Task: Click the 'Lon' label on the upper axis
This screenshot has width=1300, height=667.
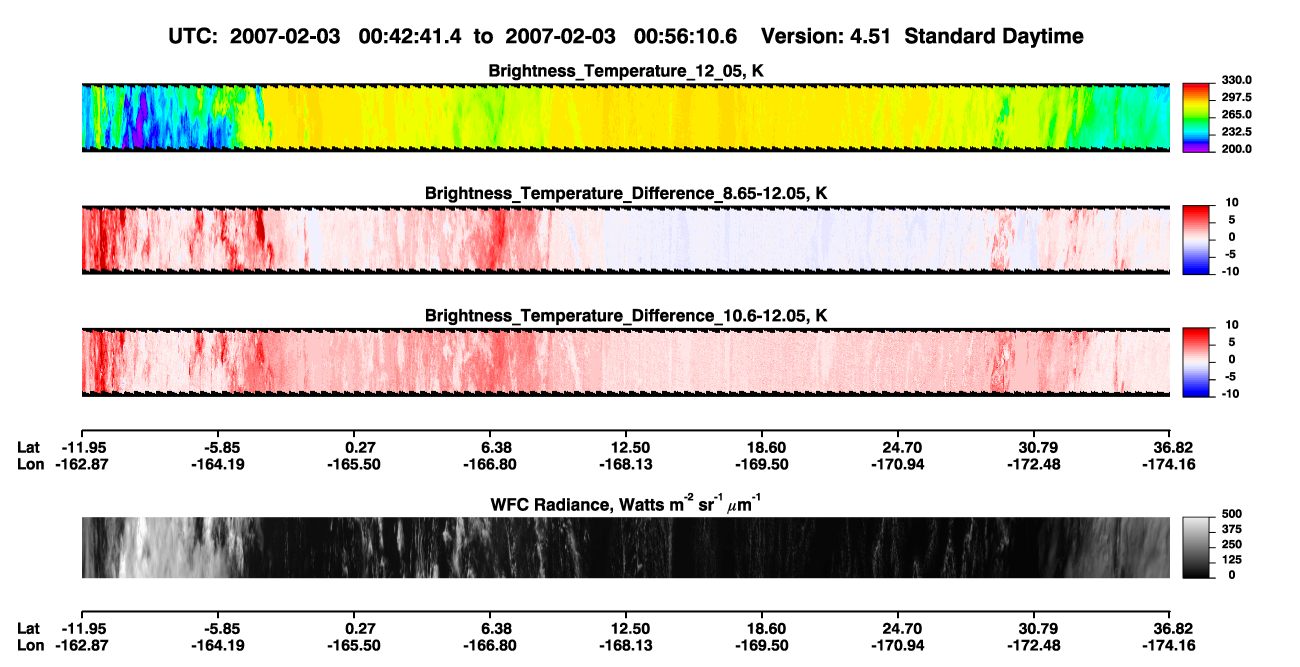Action: point(30,464)
